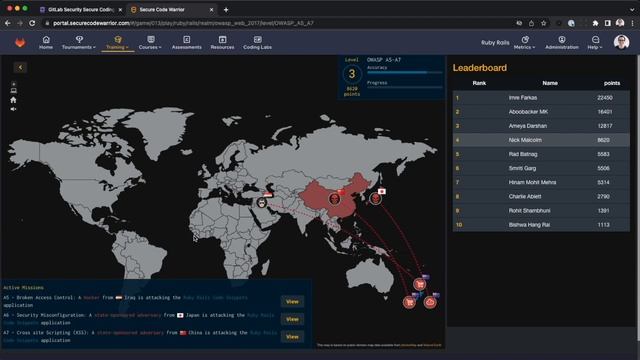Expand the Help dropdown
The width and height of the screenshot is (640, 360).
(595, 42)
